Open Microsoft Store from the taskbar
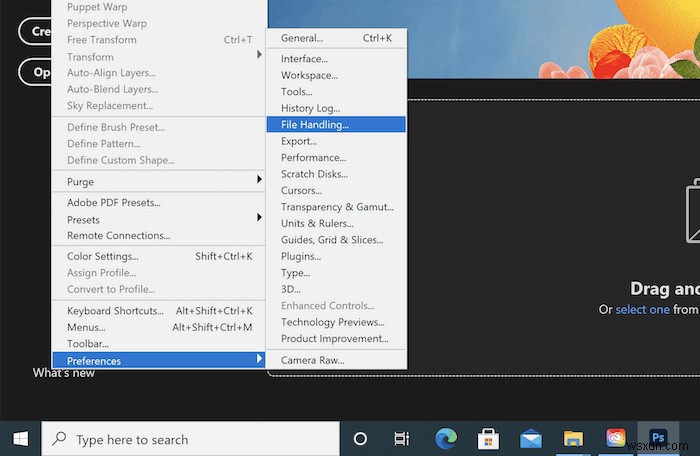This screenshot has height=456, width=700. coord(488,439)
